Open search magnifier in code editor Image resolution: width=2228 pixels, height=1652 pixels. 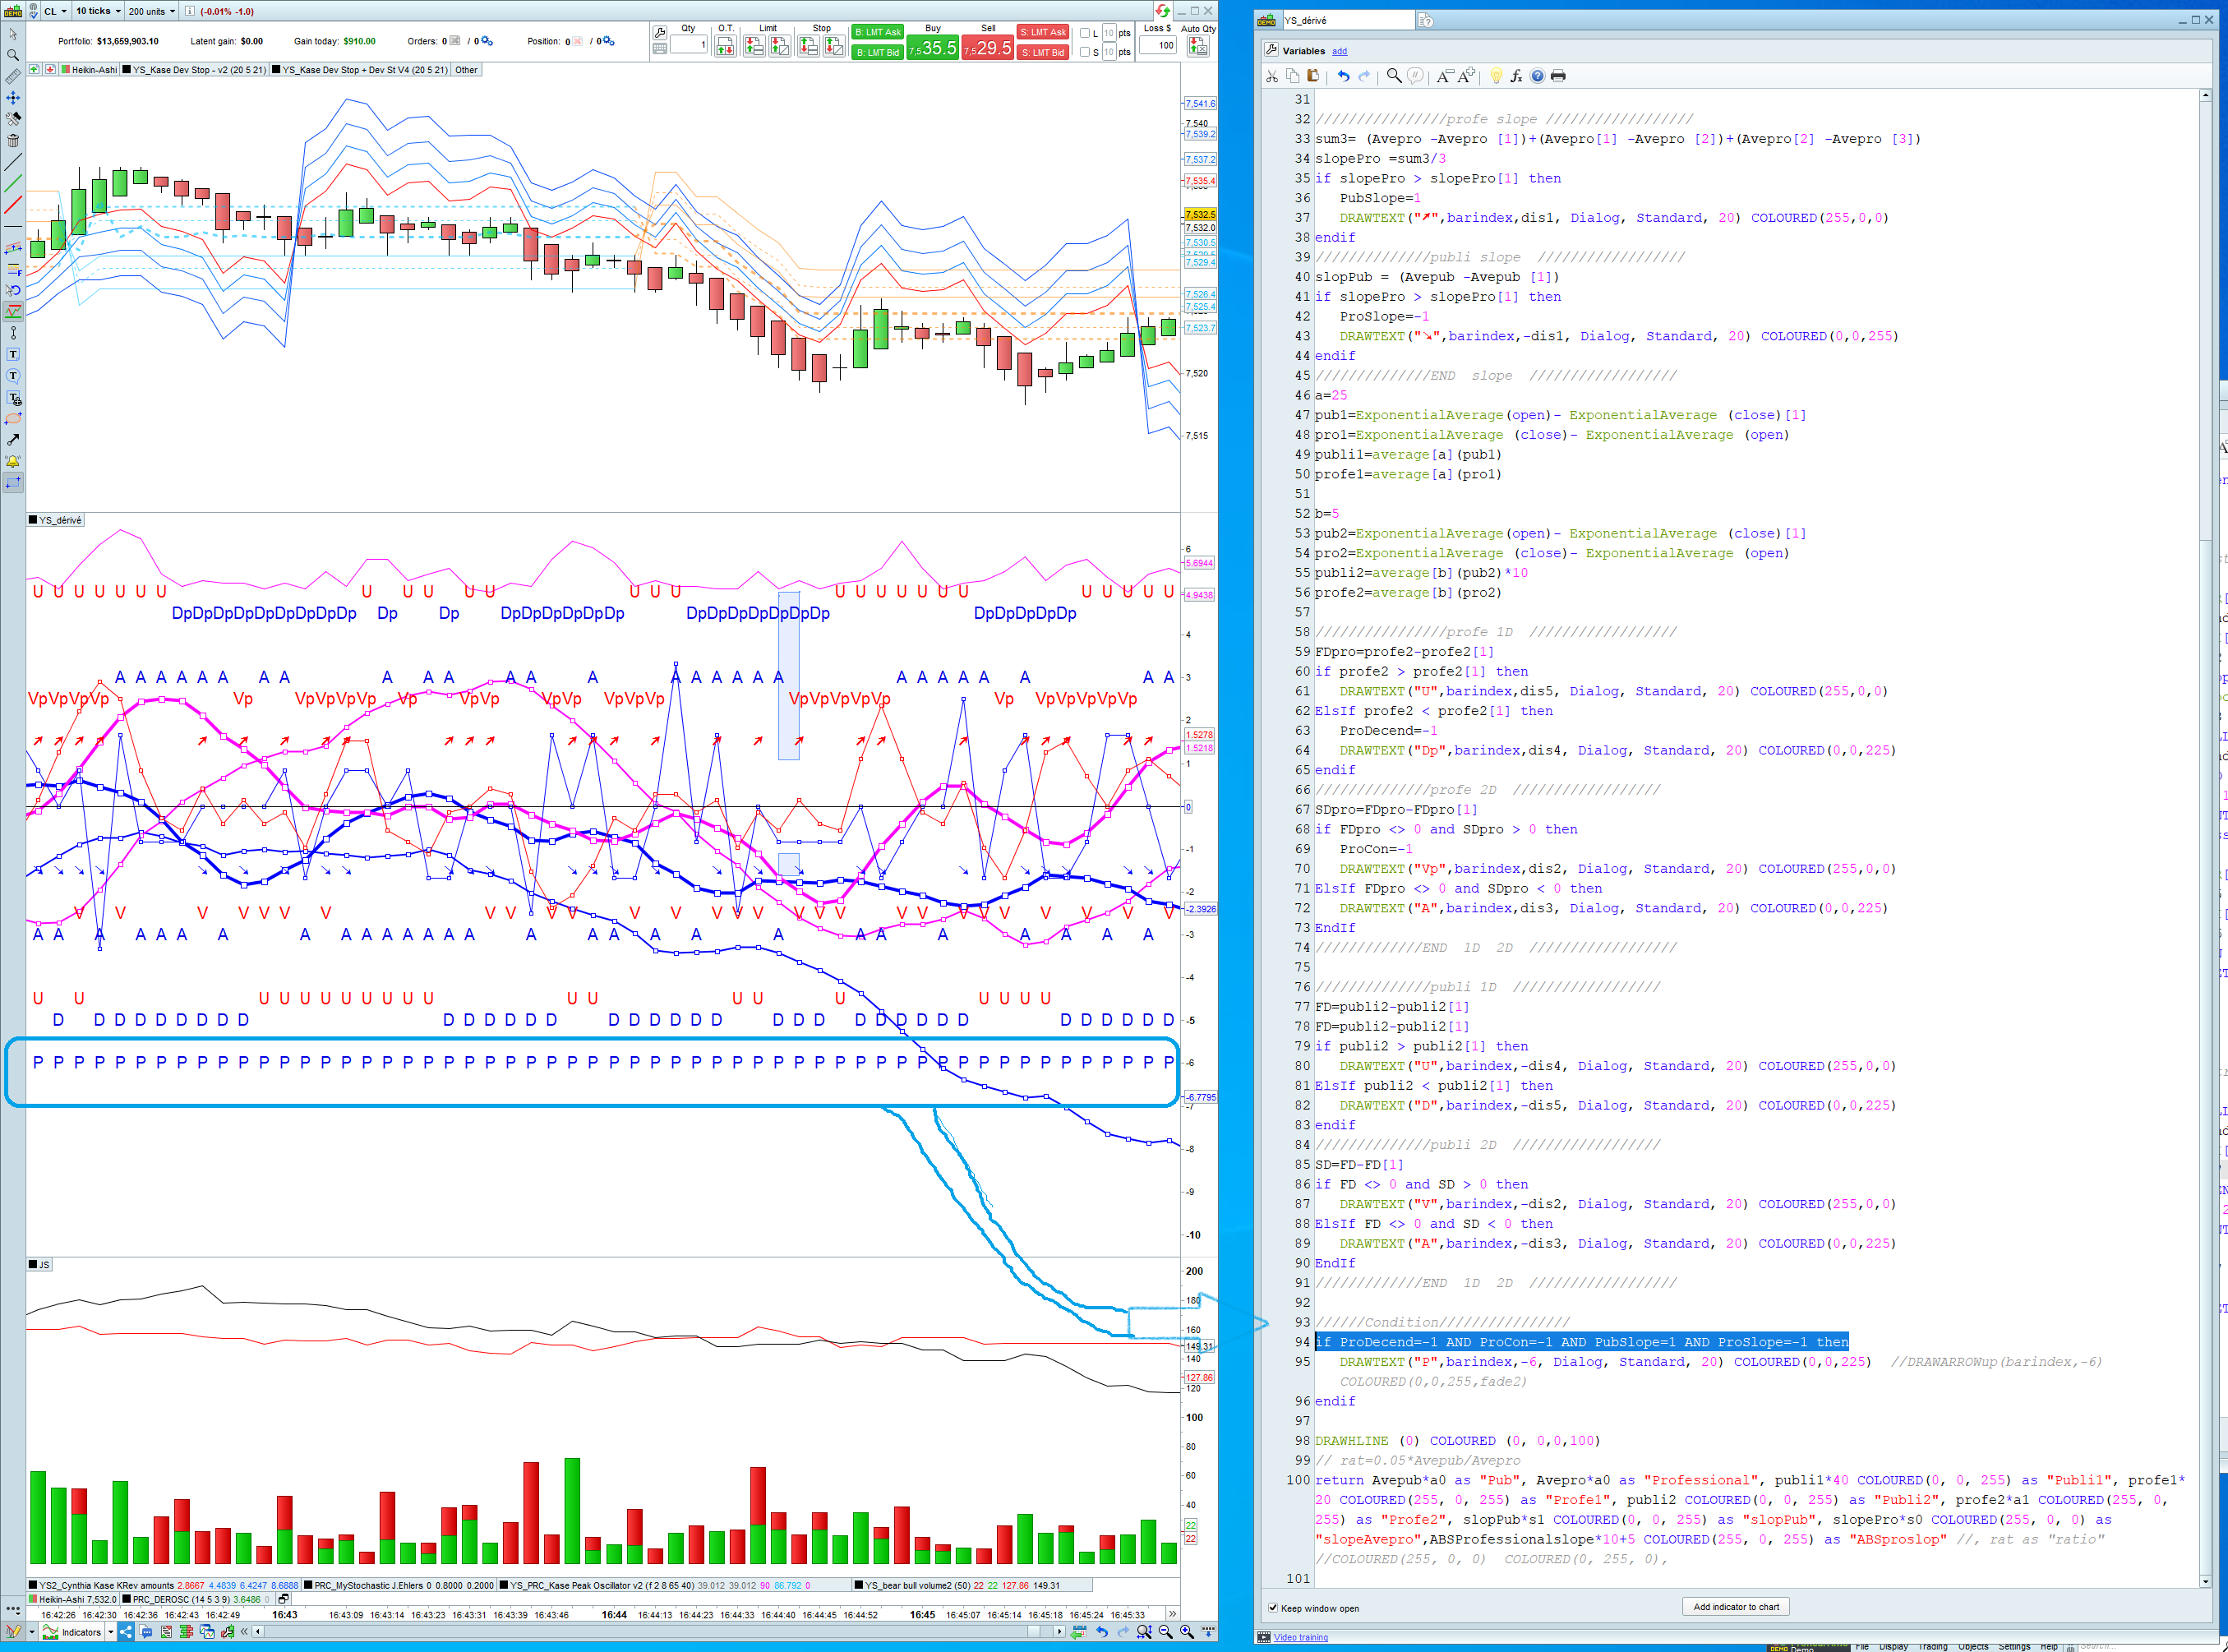[1393, 76]
